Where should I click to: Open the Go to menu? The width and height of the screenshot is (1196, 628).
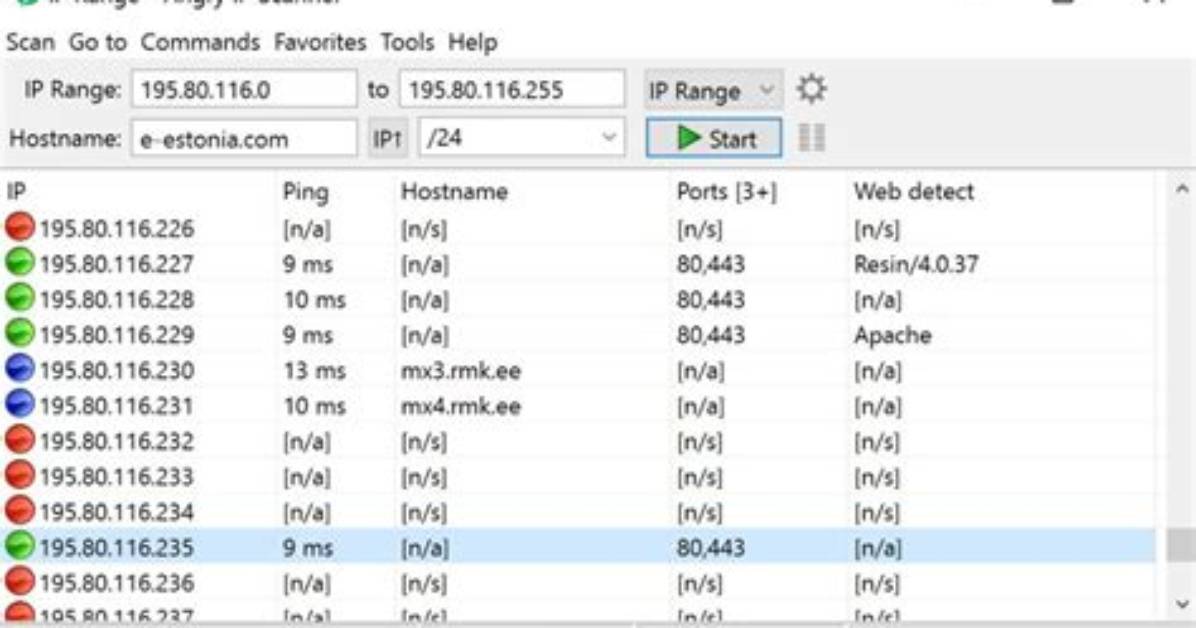click(x=98, y=42)
